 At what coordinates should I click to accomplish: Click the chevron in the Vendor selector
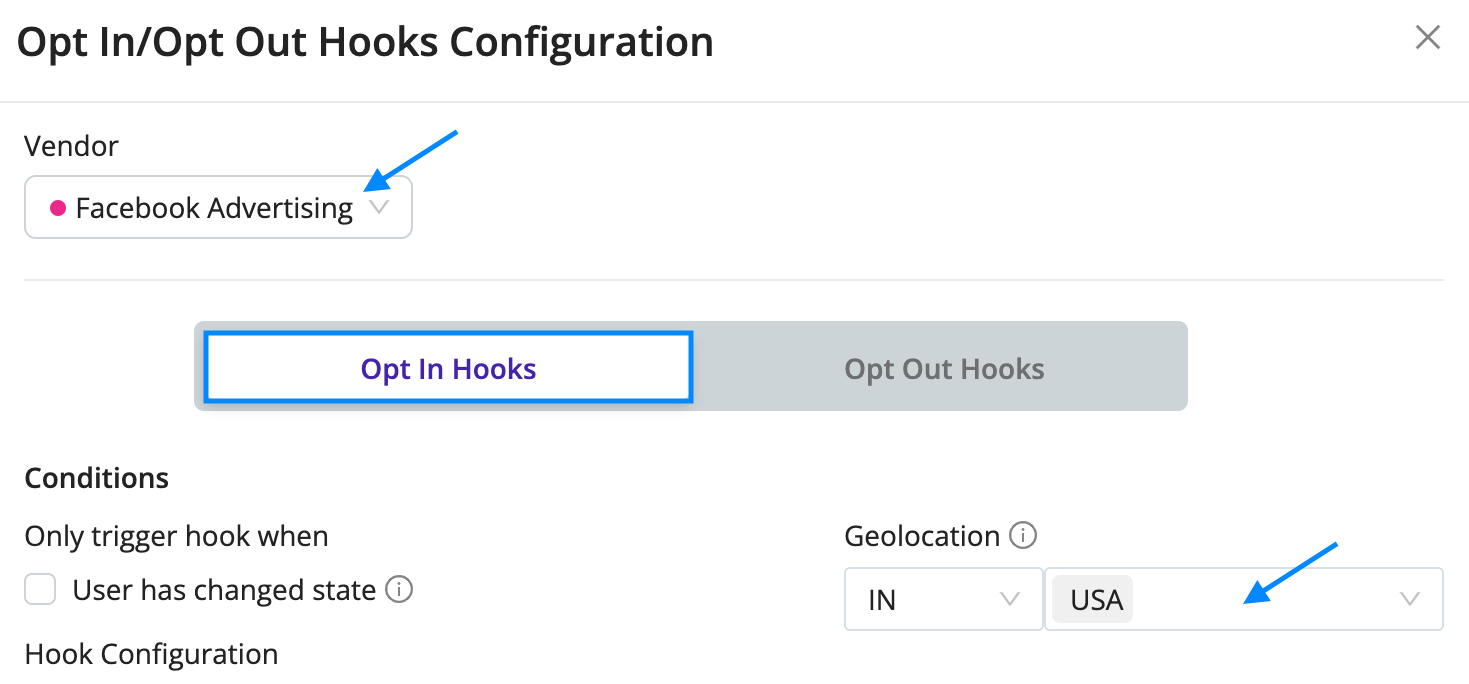tap(379, 208)
